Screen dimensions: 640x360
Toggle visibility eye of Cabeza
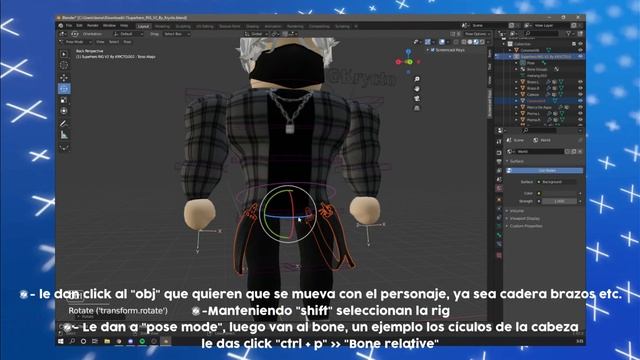580,94
